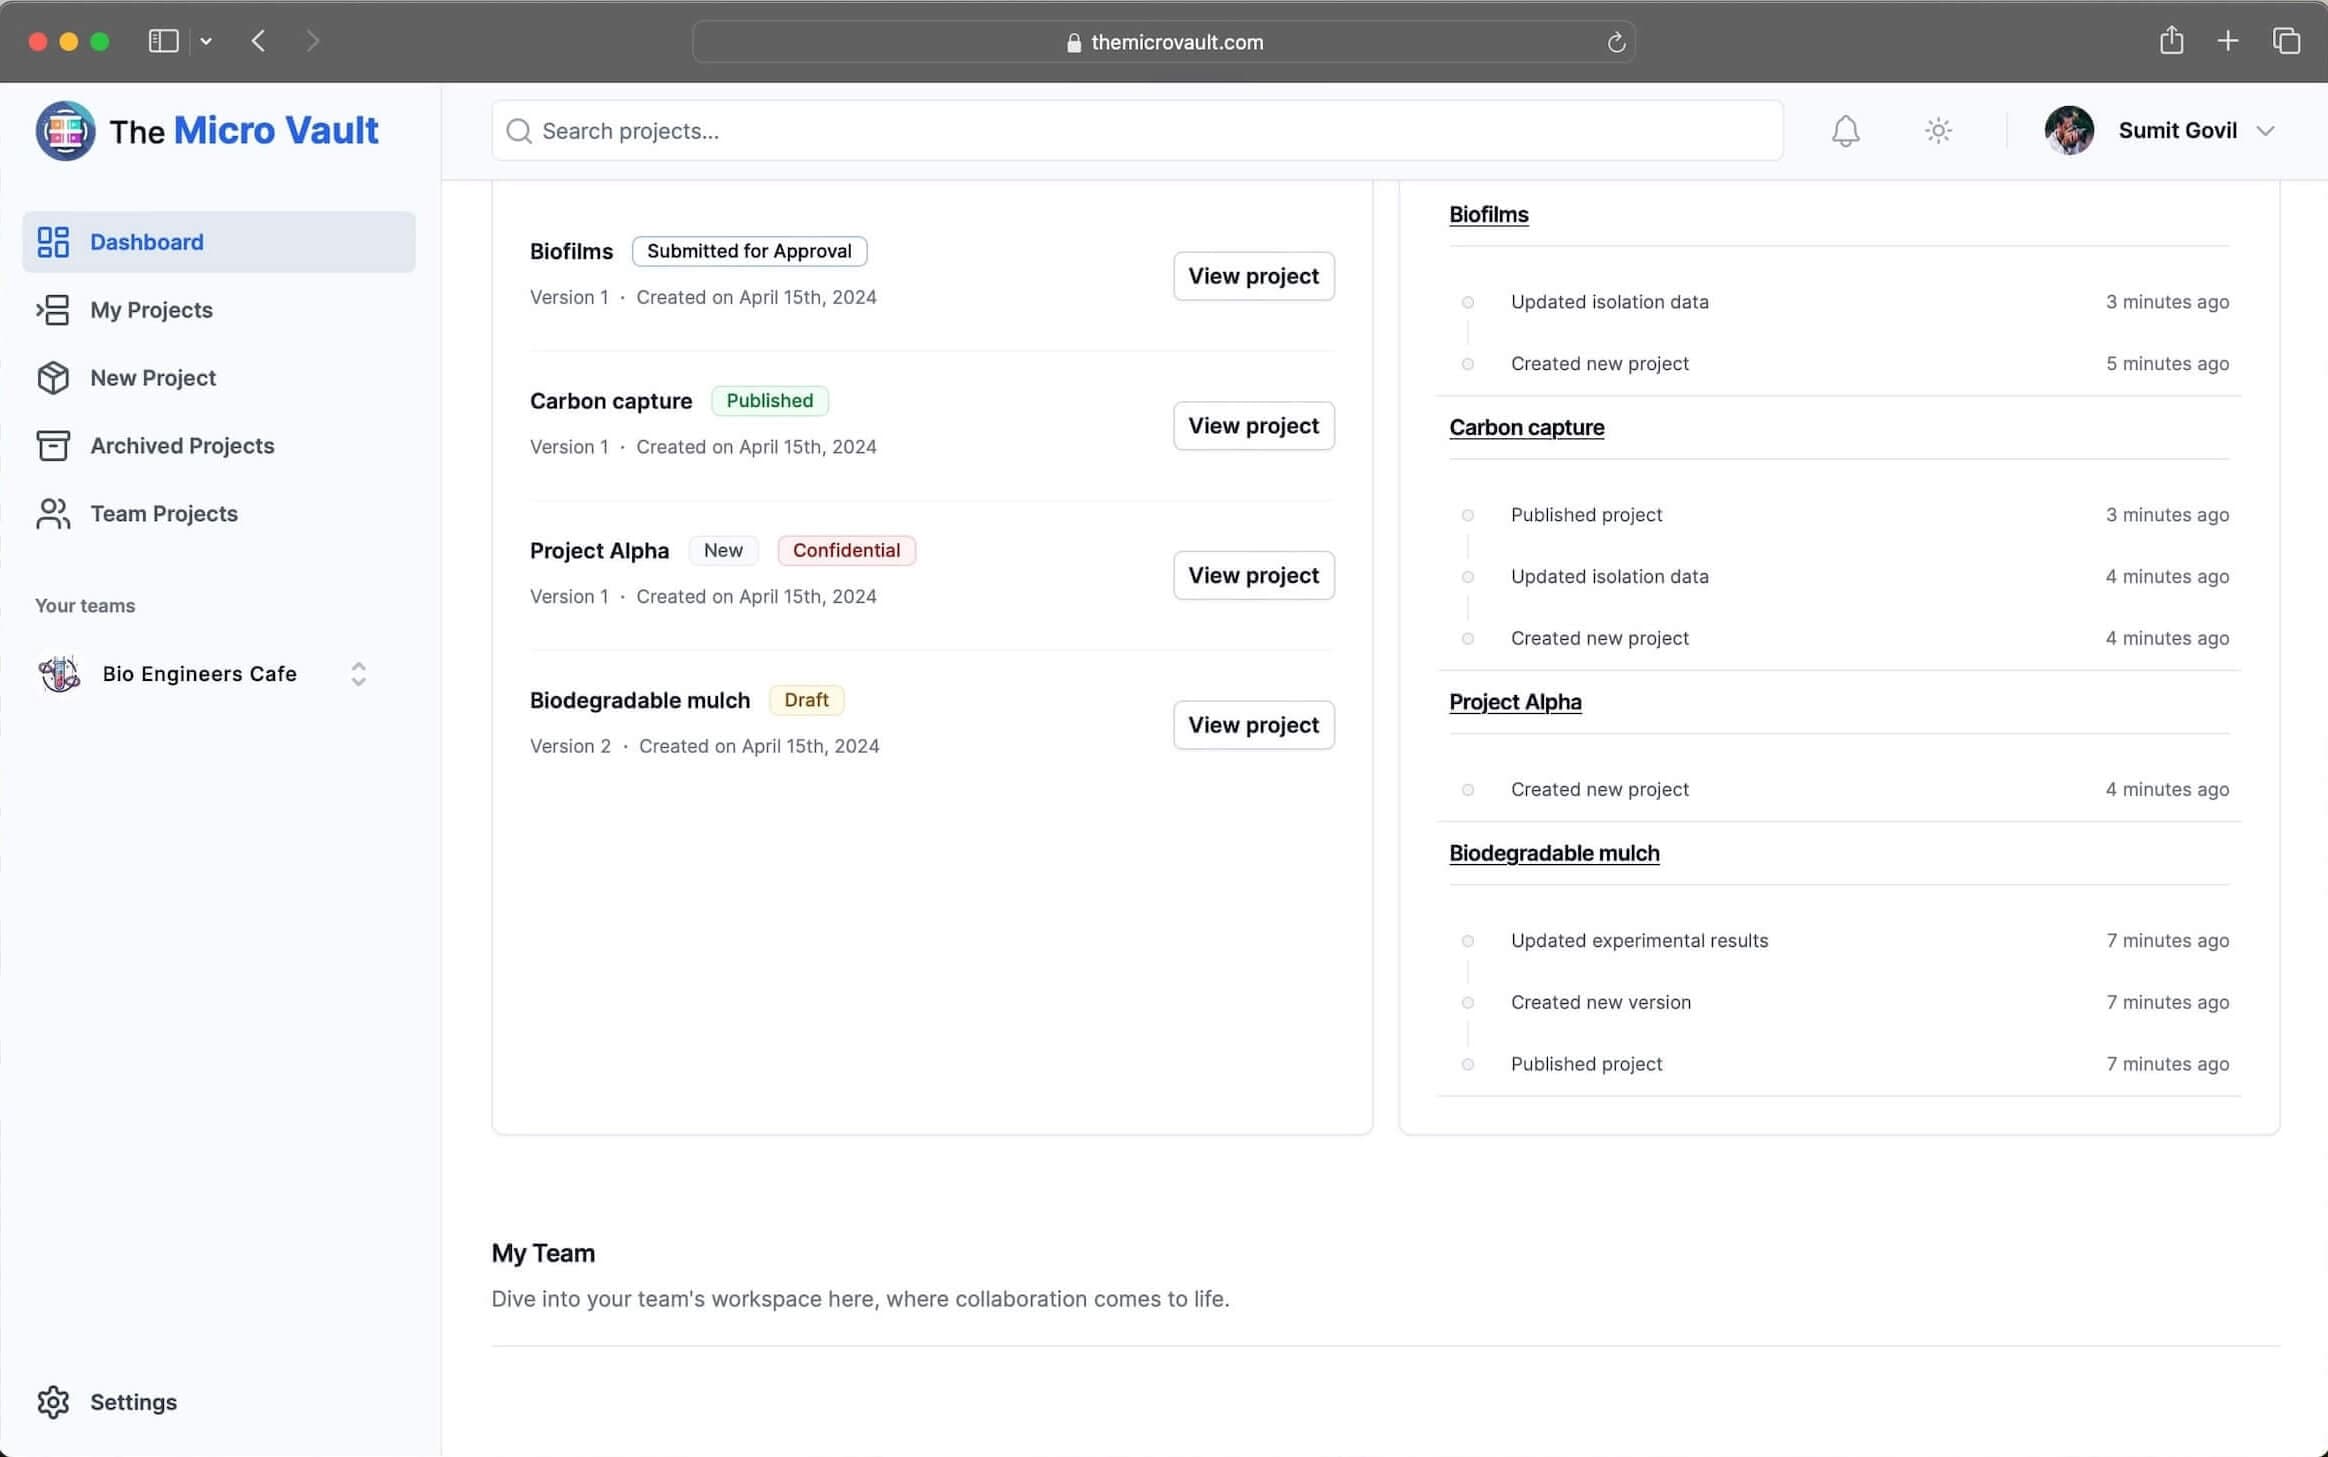The image size is (2328, 1457).
Task: Toggle light/dark theme sun icon
Action: pos(1938,131)
